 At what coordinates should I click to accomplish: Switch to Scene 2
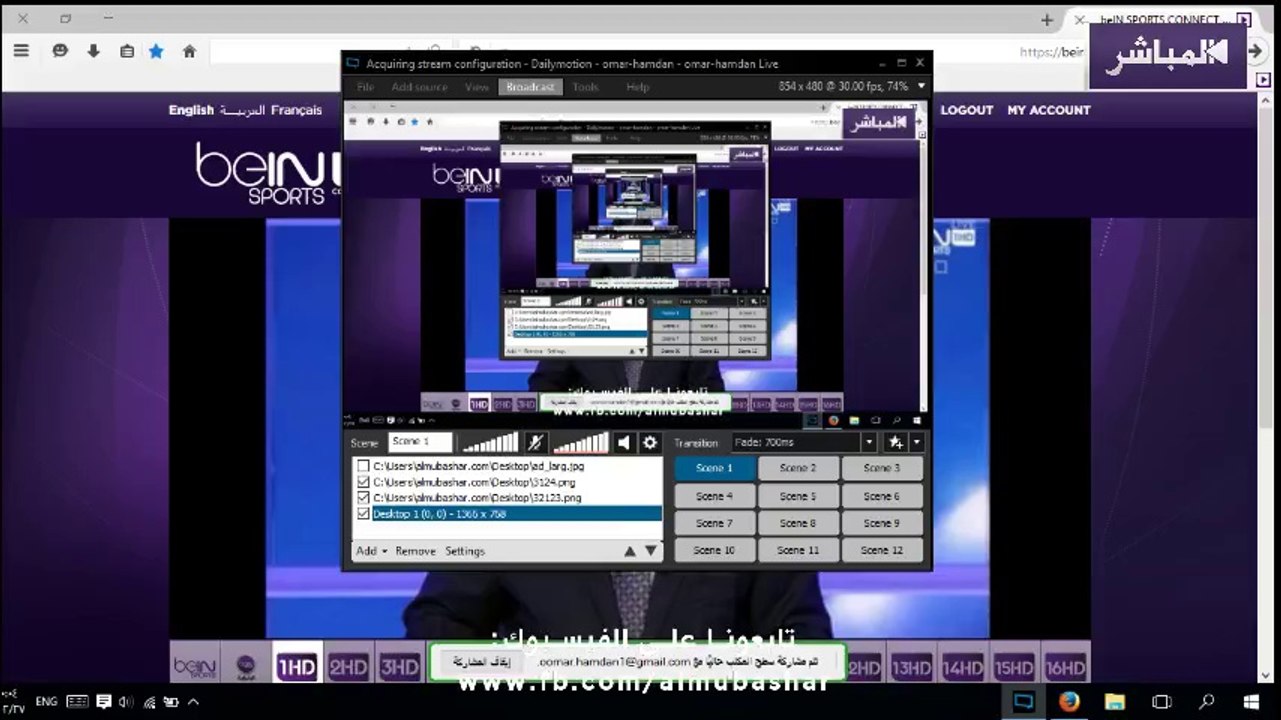(x=798, y=468)
